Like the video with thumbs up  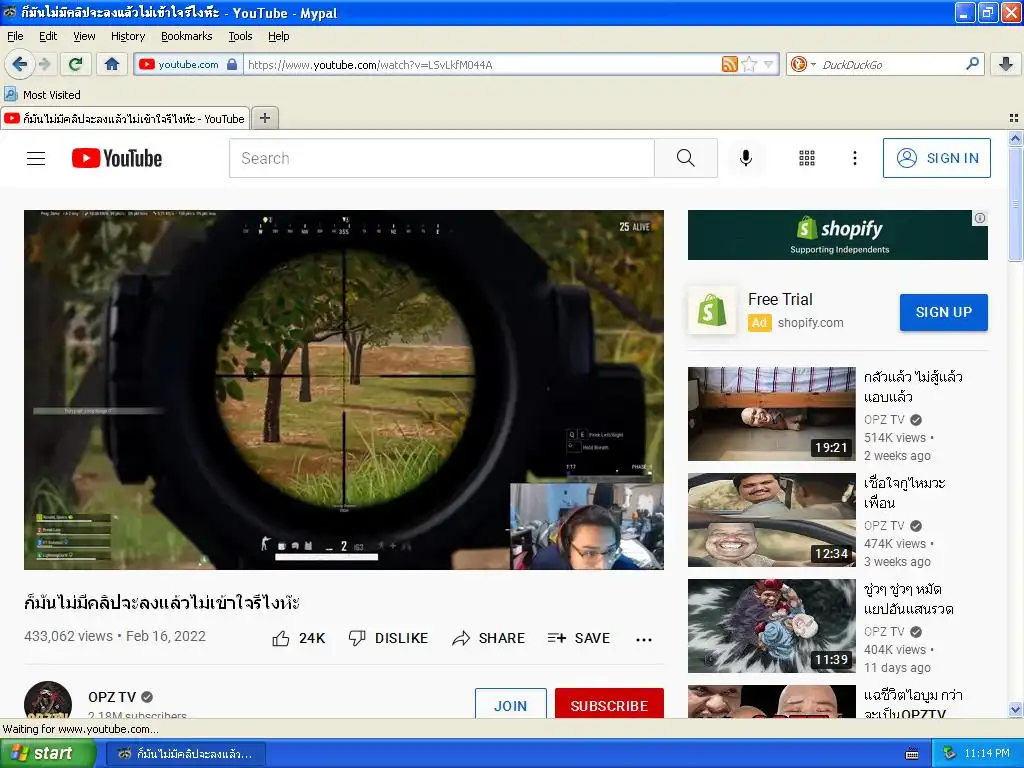(x=298, y=638)
